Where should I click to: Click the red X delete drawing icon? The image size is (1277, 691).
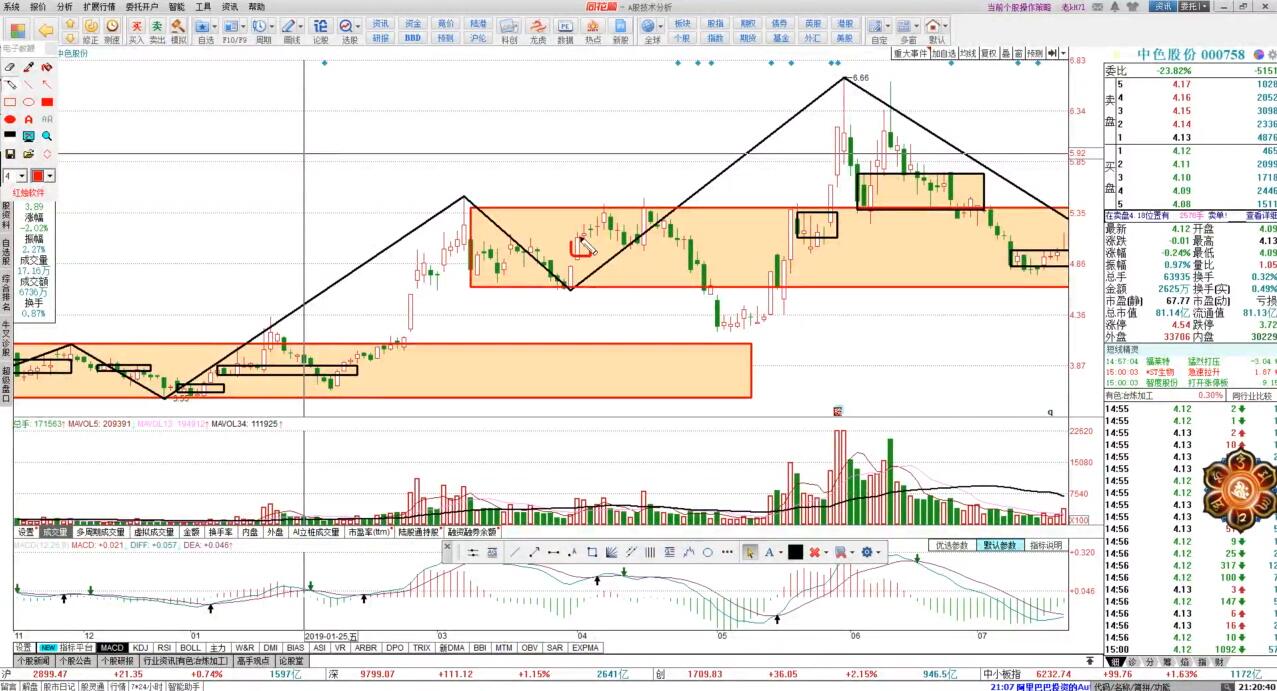(x=815, y=552)
